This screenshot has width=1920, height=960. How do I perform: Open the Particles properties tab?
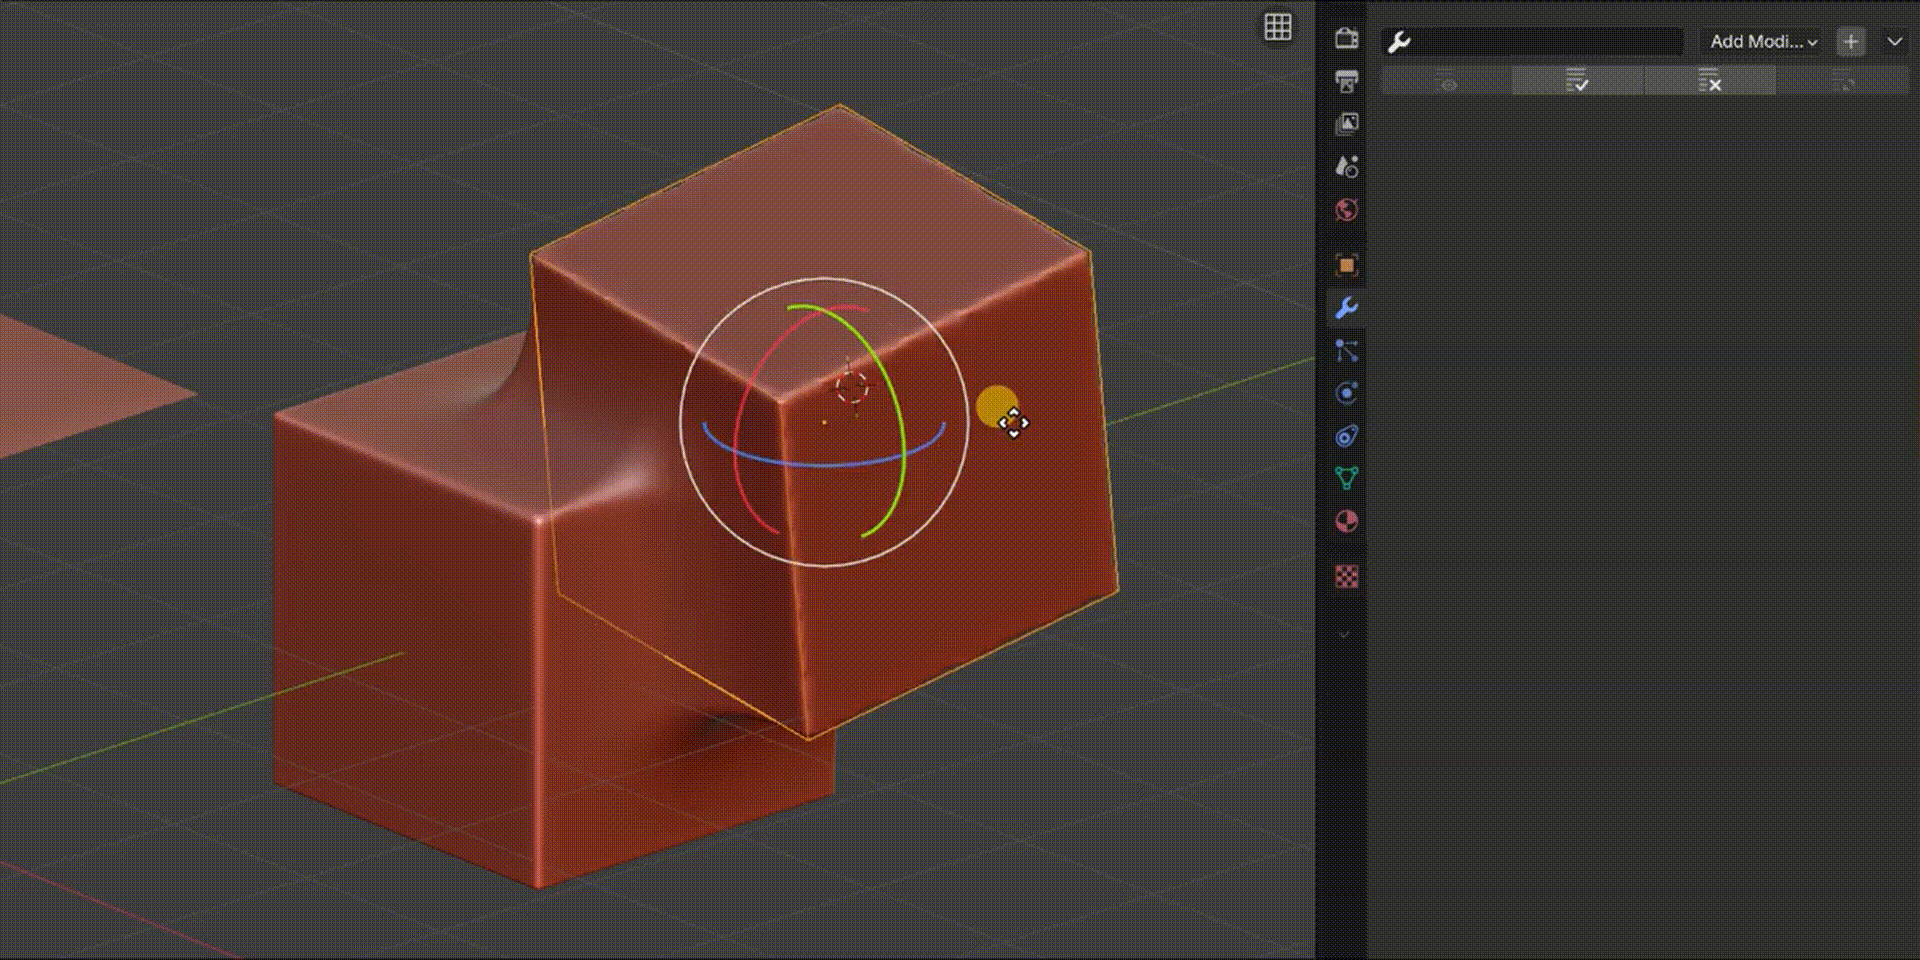pos(1346,350)
